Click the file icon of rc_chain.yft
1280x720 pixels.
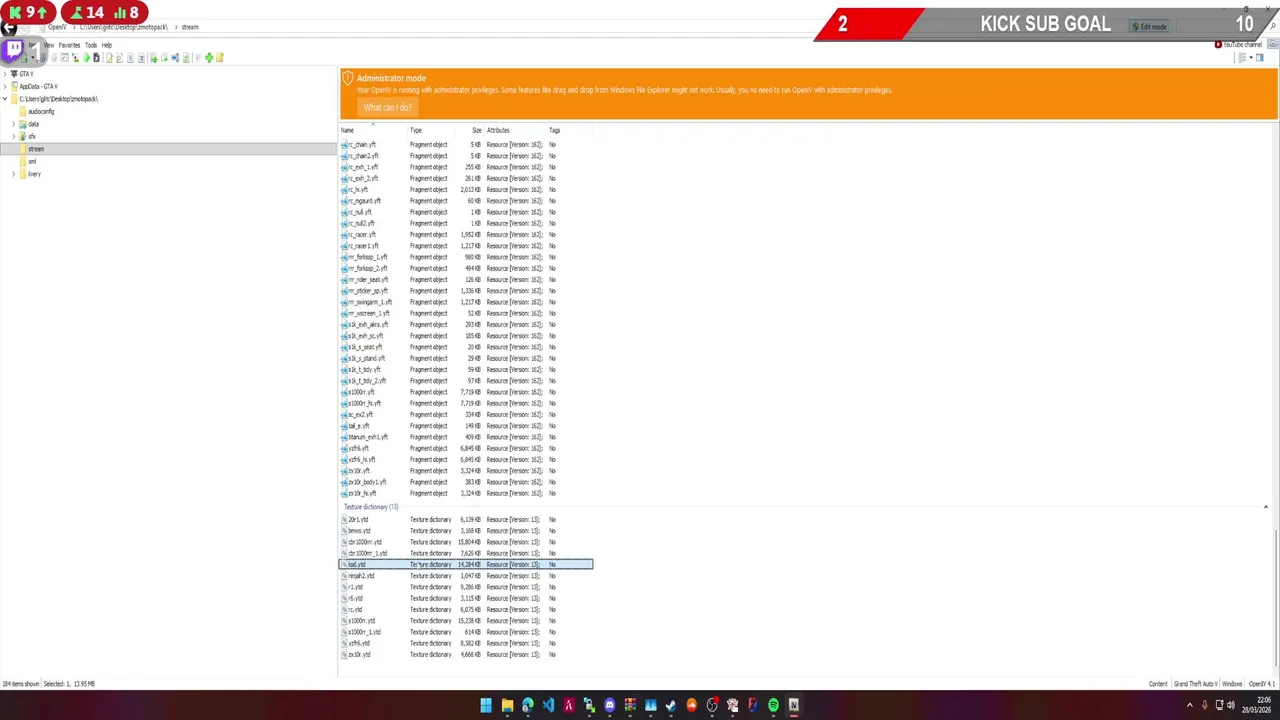(x=344, y=145)
